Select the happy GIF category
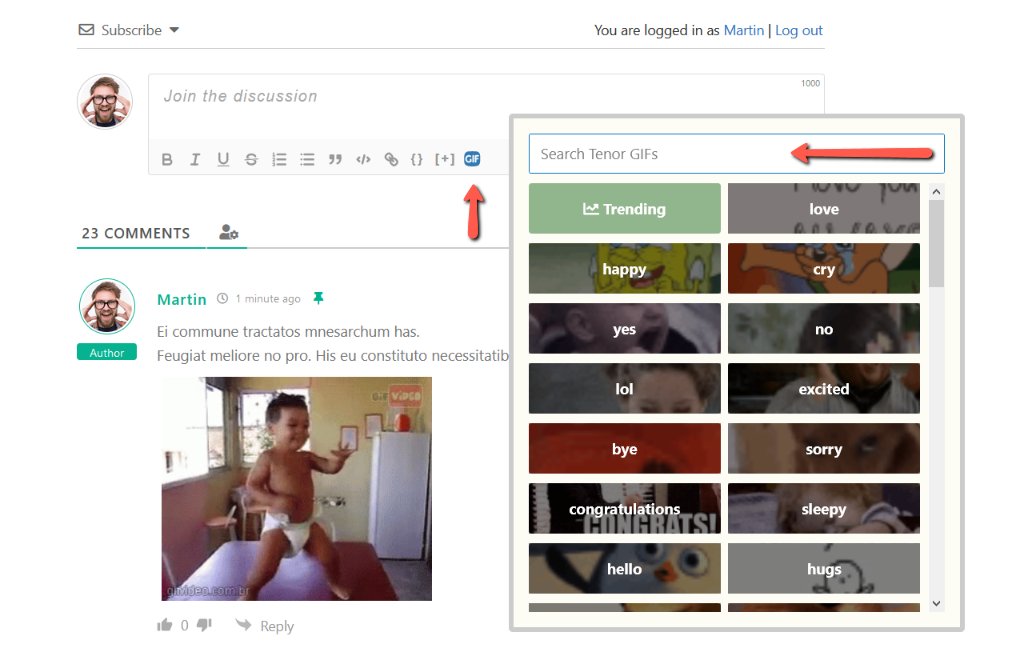The width and height of the screenshot is (1034, 652). pos(624,268)
